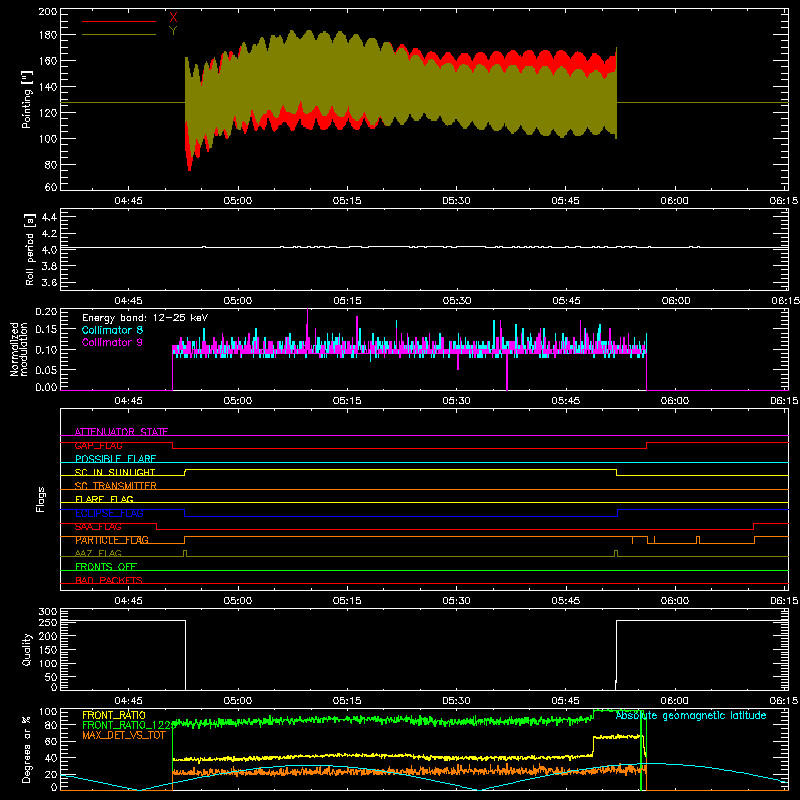Click the 140 tick label on Pointing axis
Viewport: 800px width, 800px height.
tap(48, 87)
